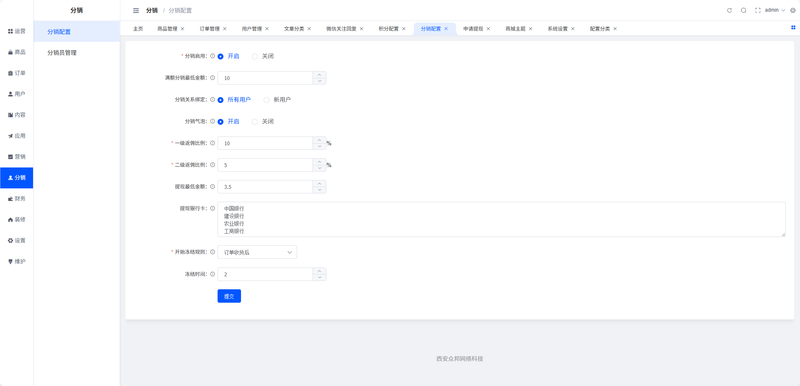800x386 pixels.
Task: Collapse the menu with the hamburger icon
Action: 136,10
